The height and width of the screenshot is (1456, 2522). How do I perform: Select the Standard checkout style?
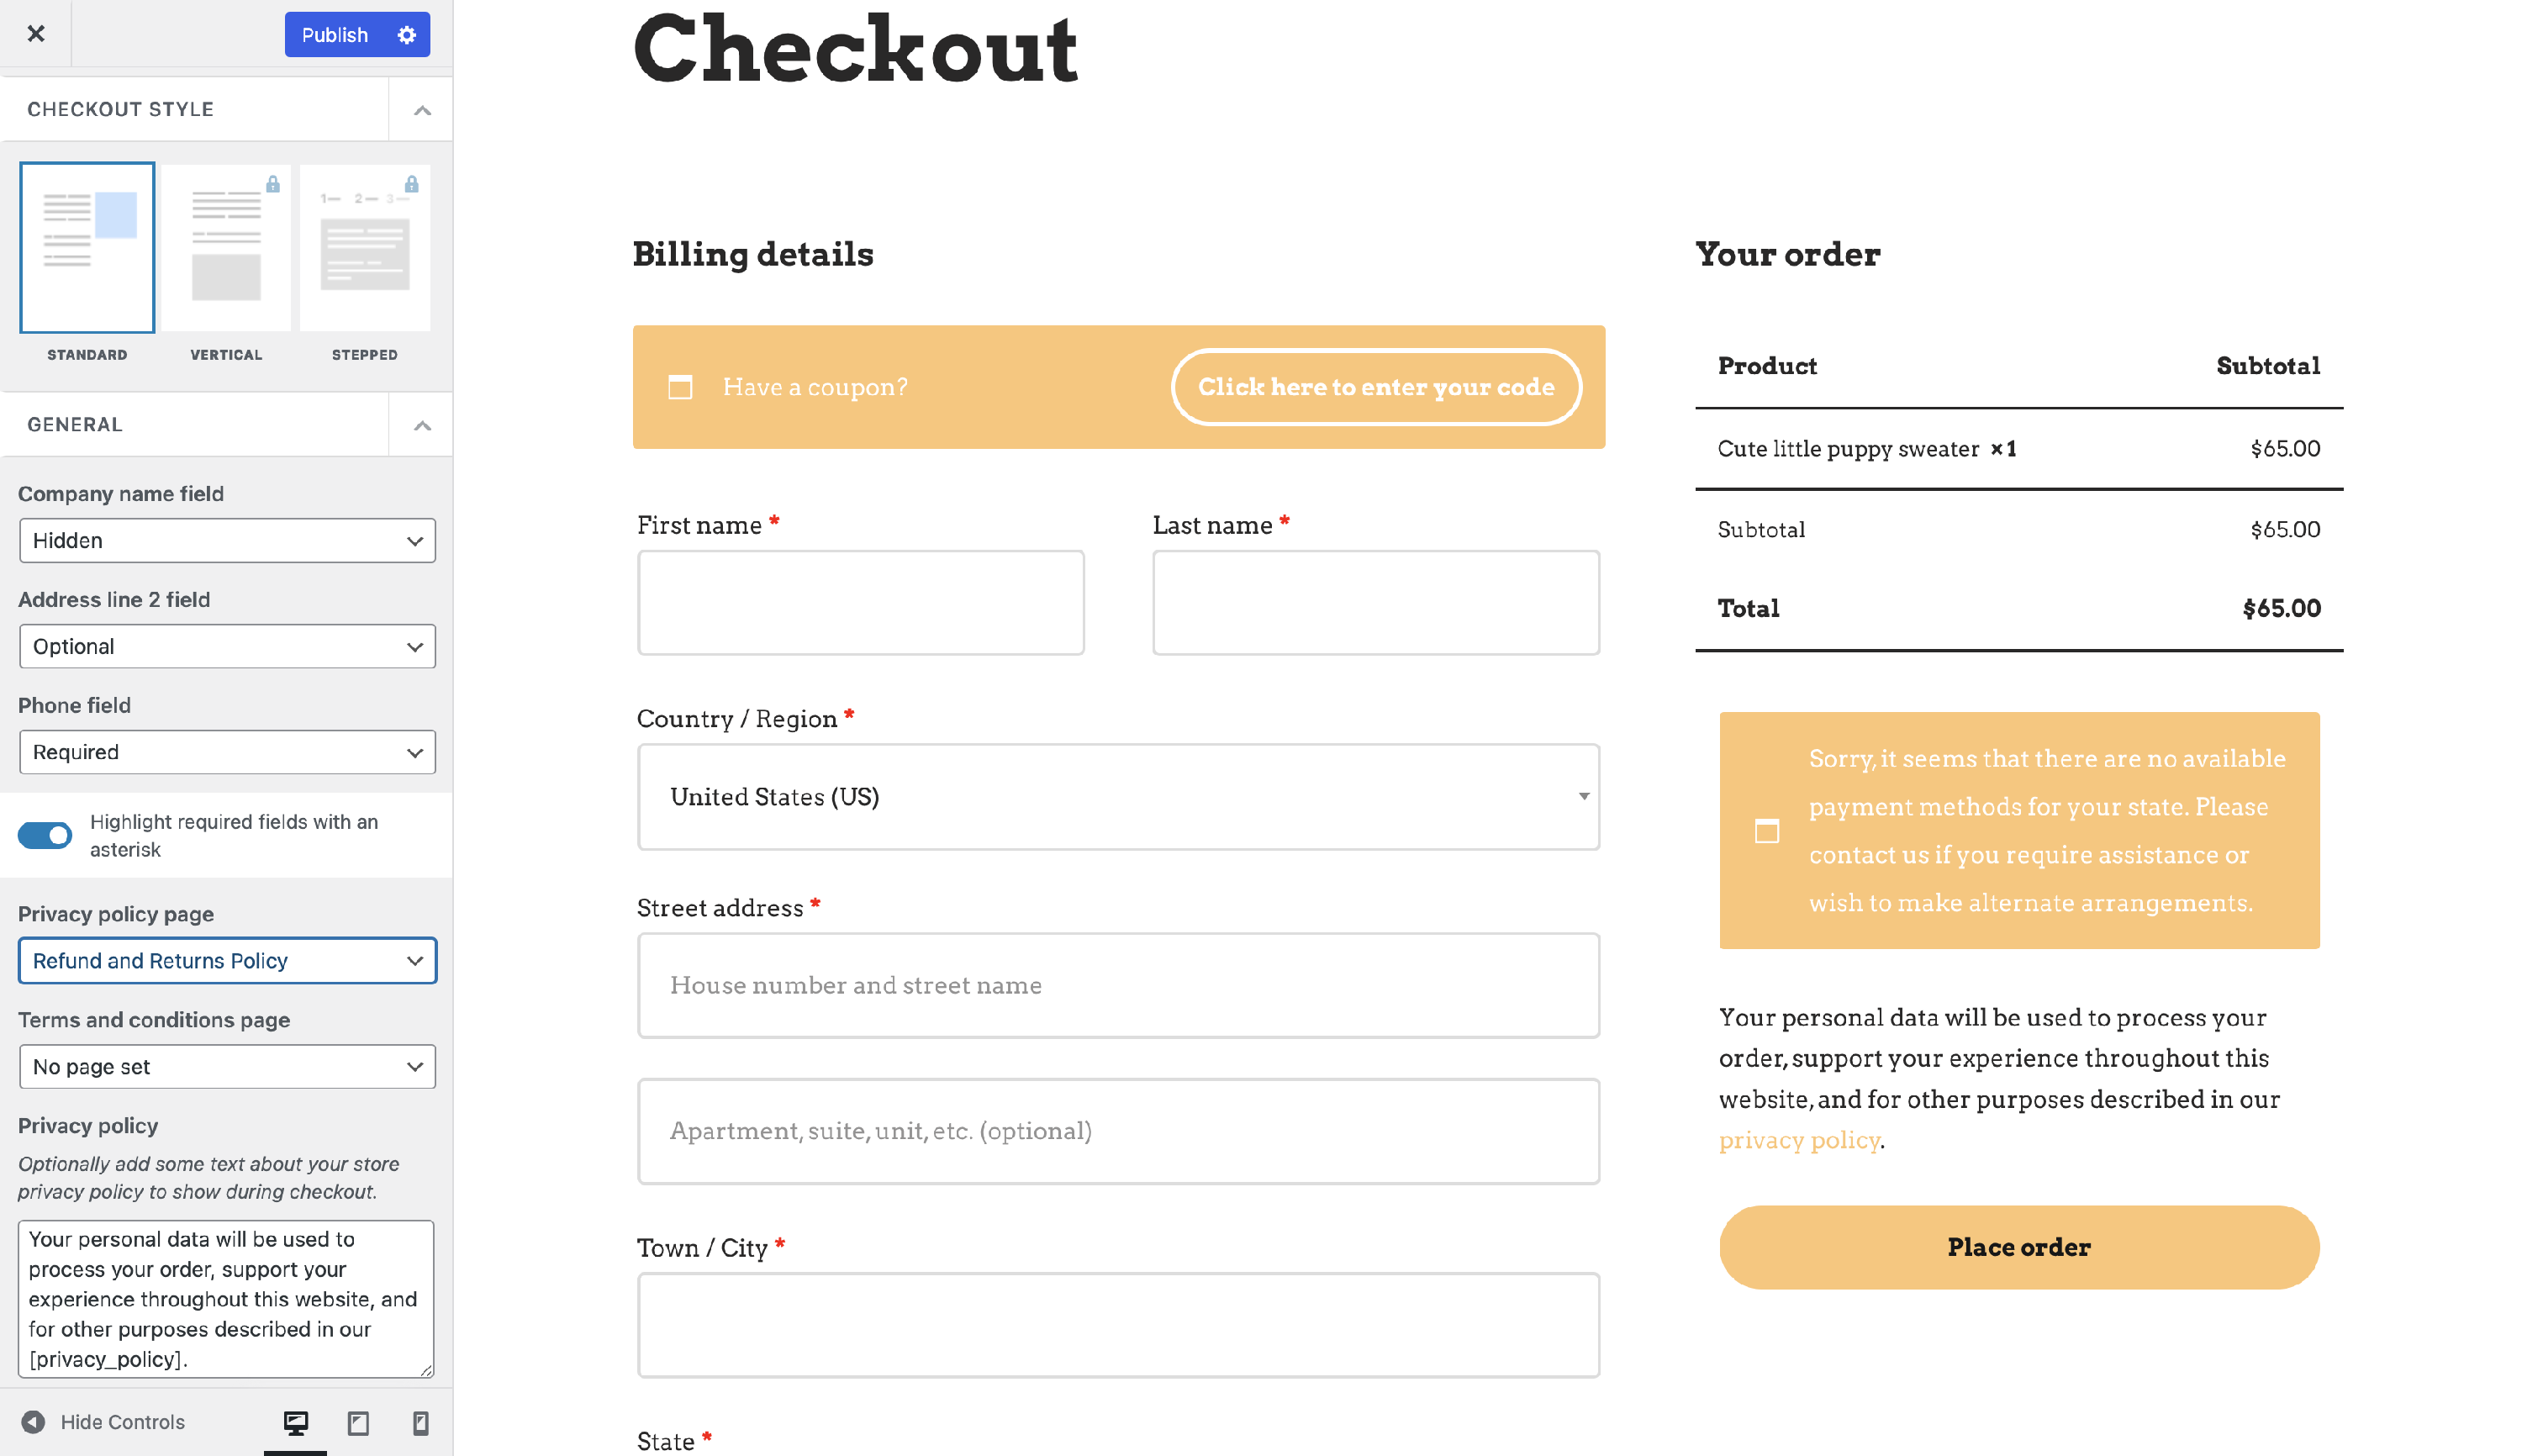pyautogui.click(x=87, y=248)
